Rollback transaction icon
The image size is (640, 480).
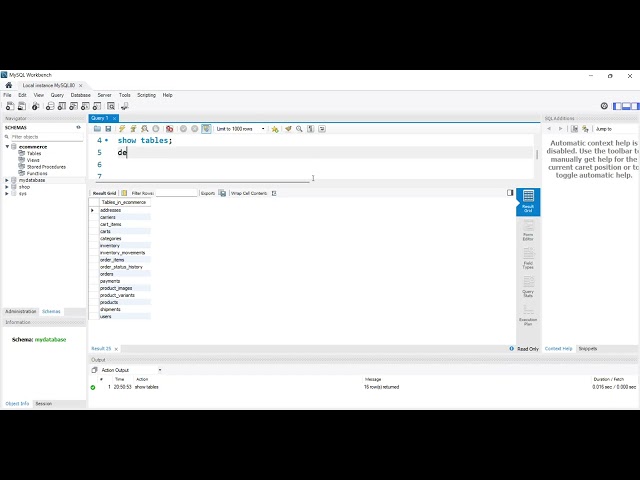point(195,129)
